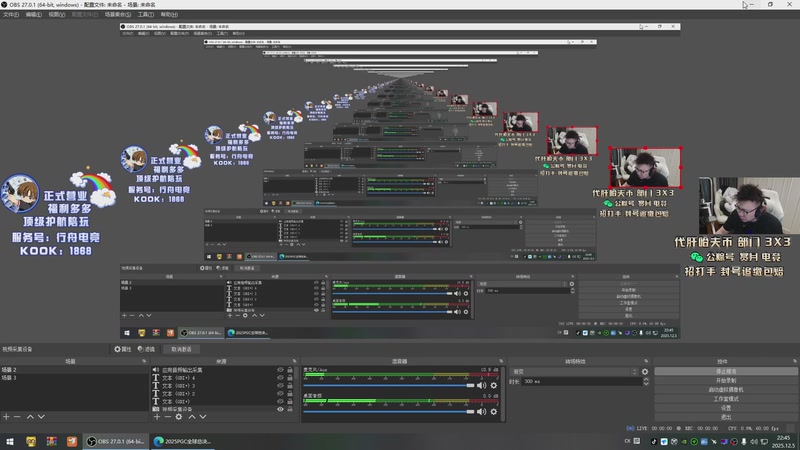Click 退出 exit button in controls

(726, 417)
